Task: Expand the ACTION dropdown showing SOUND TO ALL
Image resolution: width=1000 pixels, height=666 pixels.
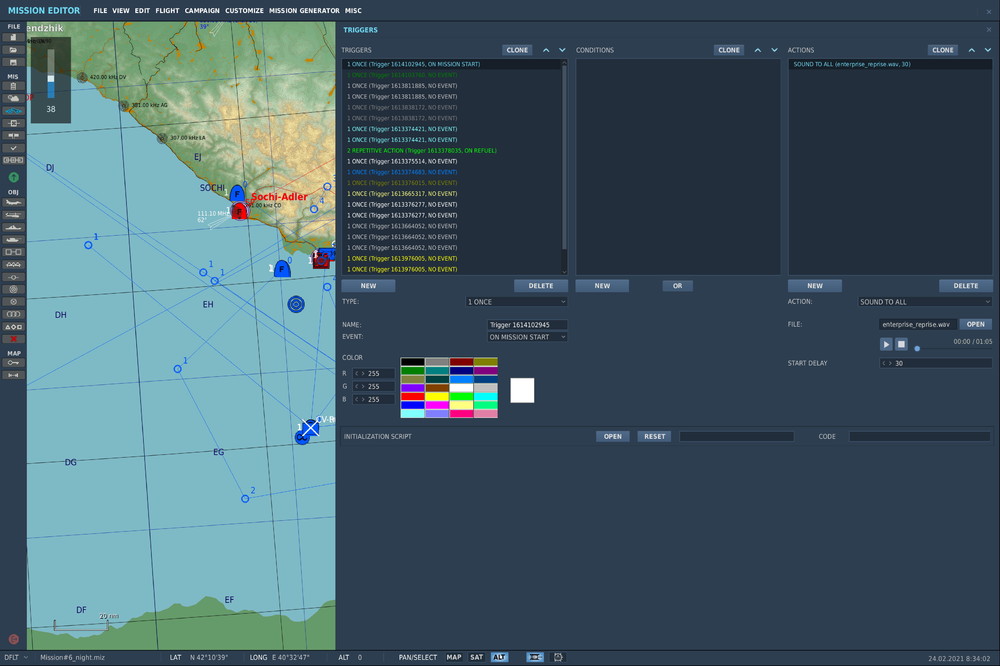Action: (925, 301)
